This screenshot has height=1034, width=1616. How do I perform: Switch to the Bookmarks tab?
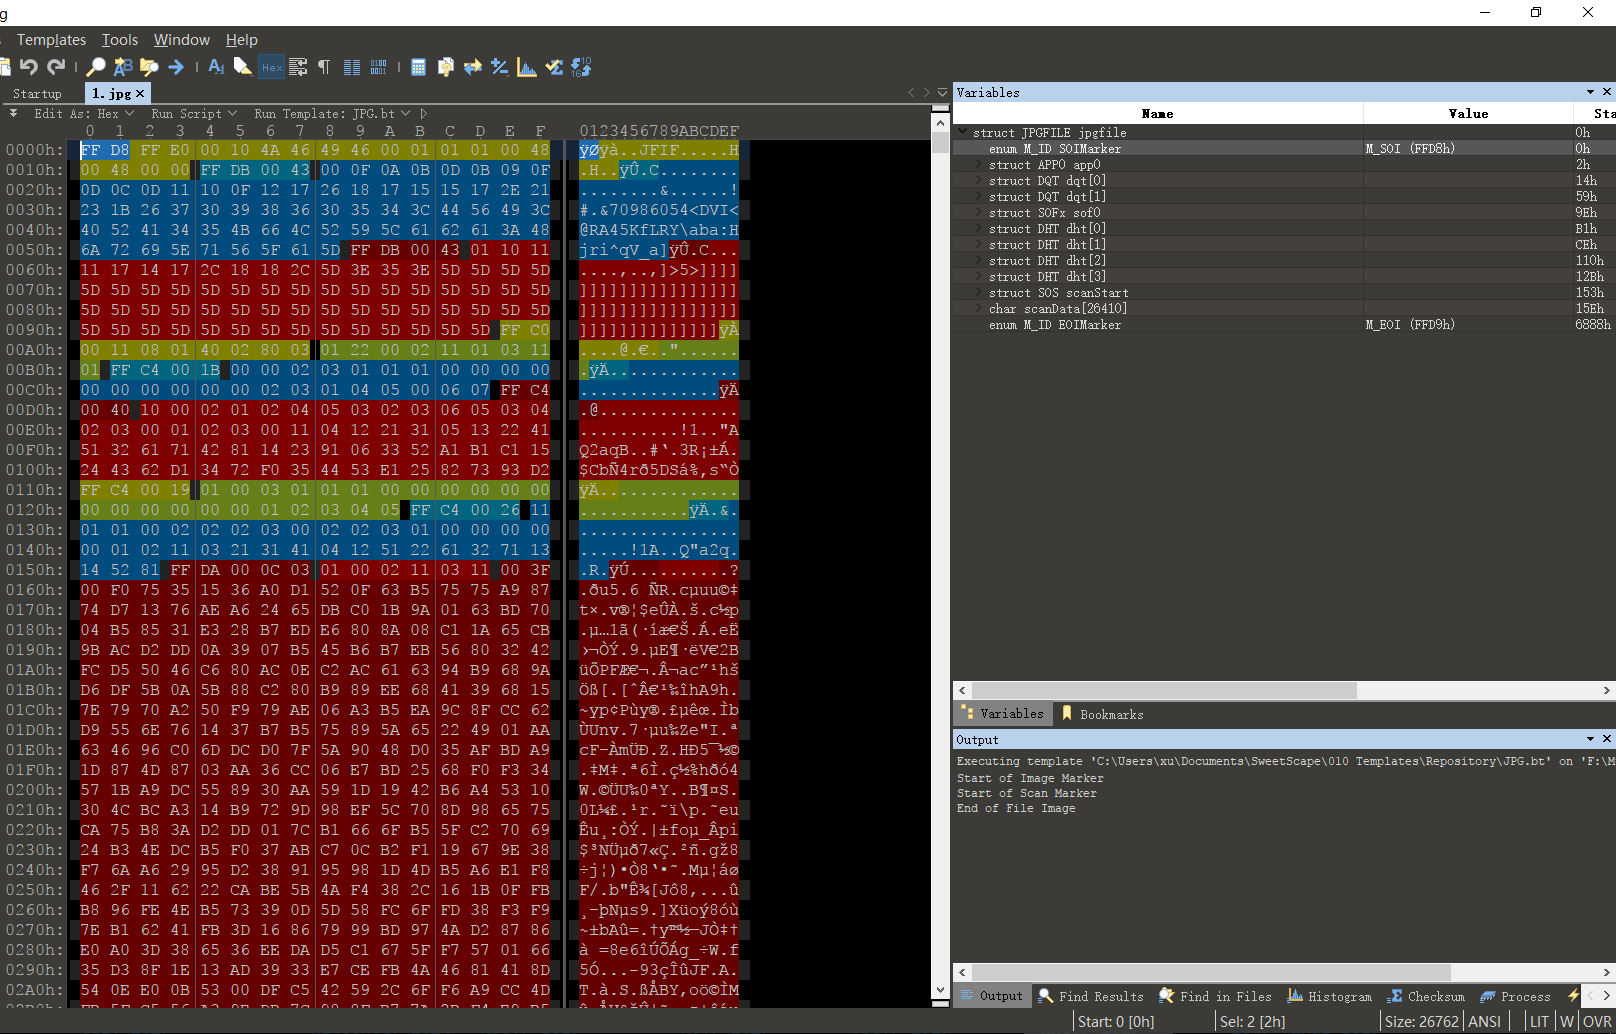[x=1102, y=714]
